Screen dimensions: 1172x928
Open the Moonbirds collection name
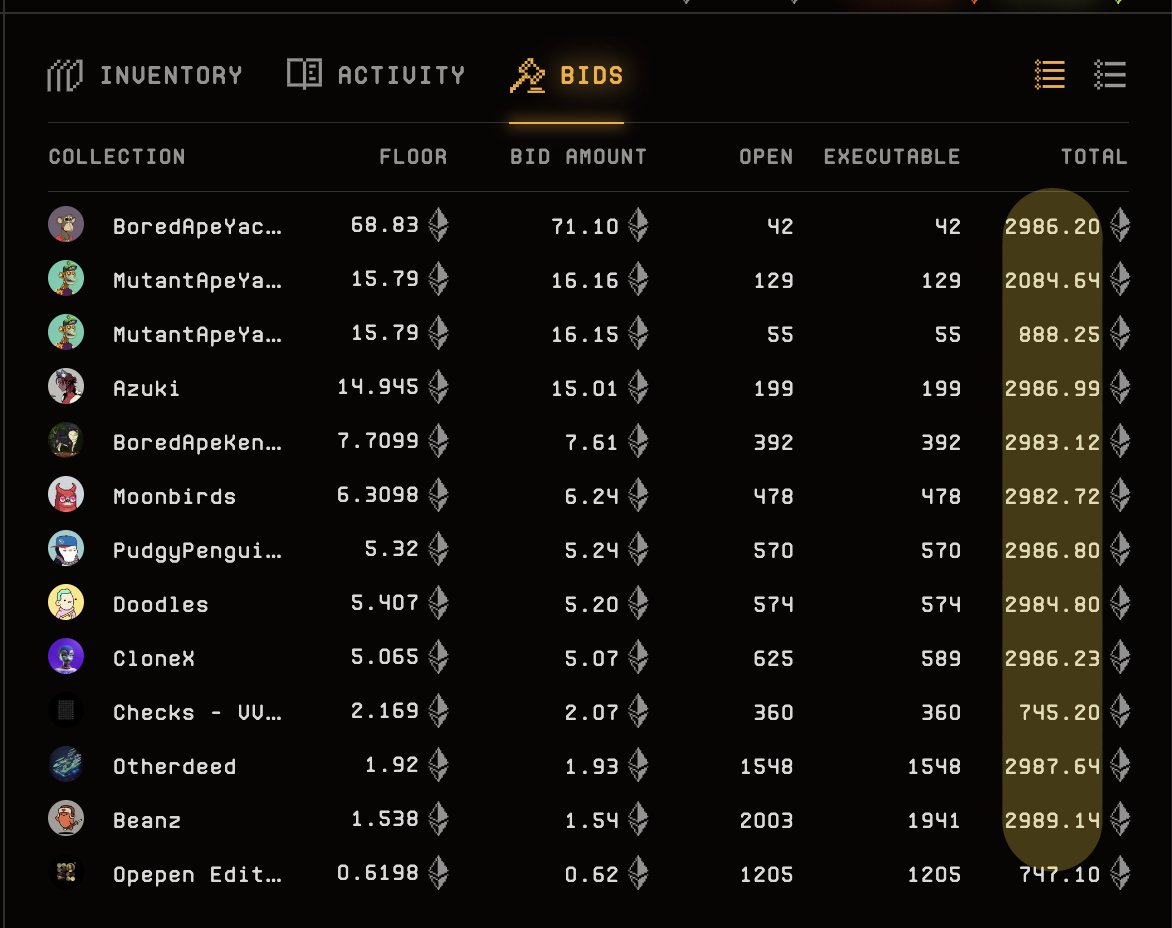[x=174, y=497]
